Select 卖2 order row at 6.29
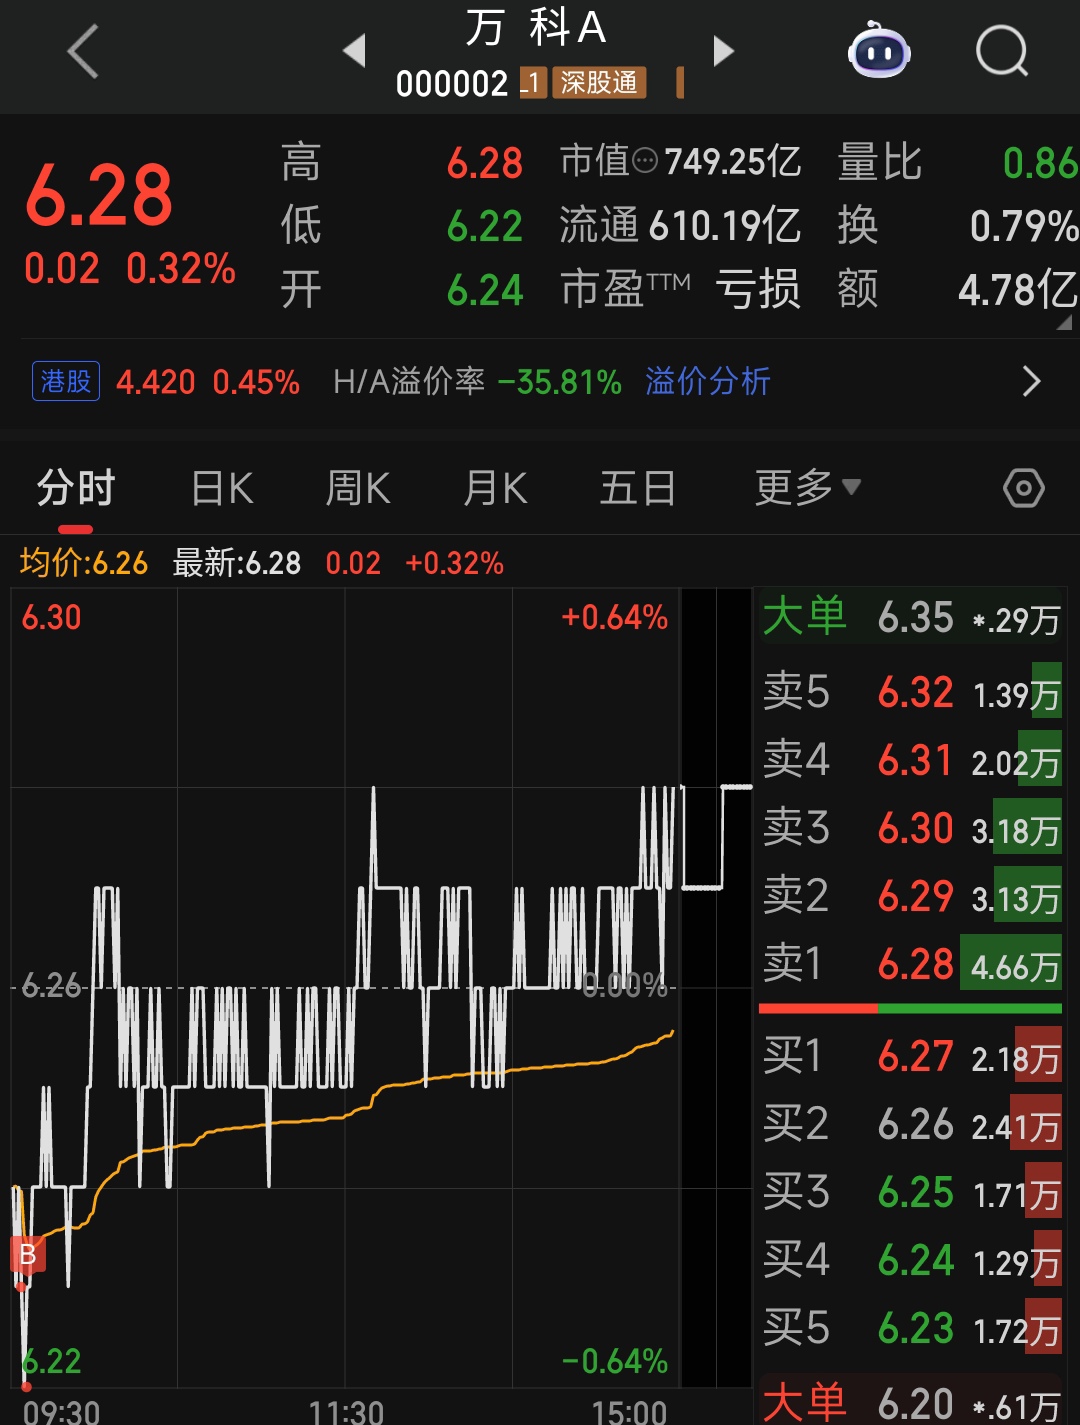This screenshot has height=1425, width=1080. click(x=911, y=896)
